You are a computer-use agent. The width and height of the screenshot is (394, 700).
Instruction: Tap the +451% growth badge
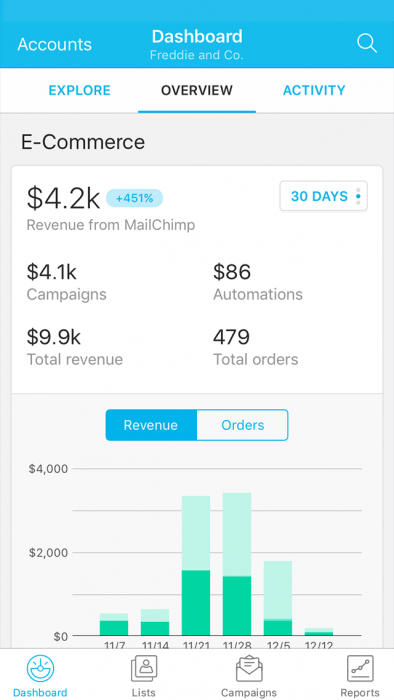pos(134,198)
